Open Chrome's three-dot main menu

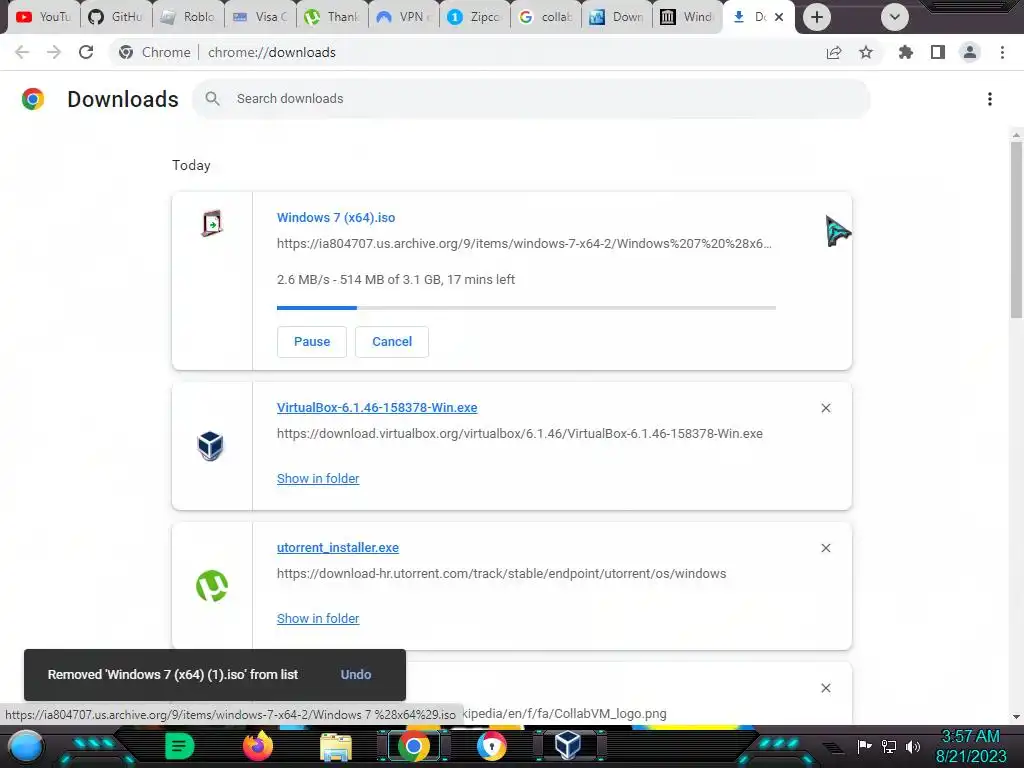(x=1002, y=52)
